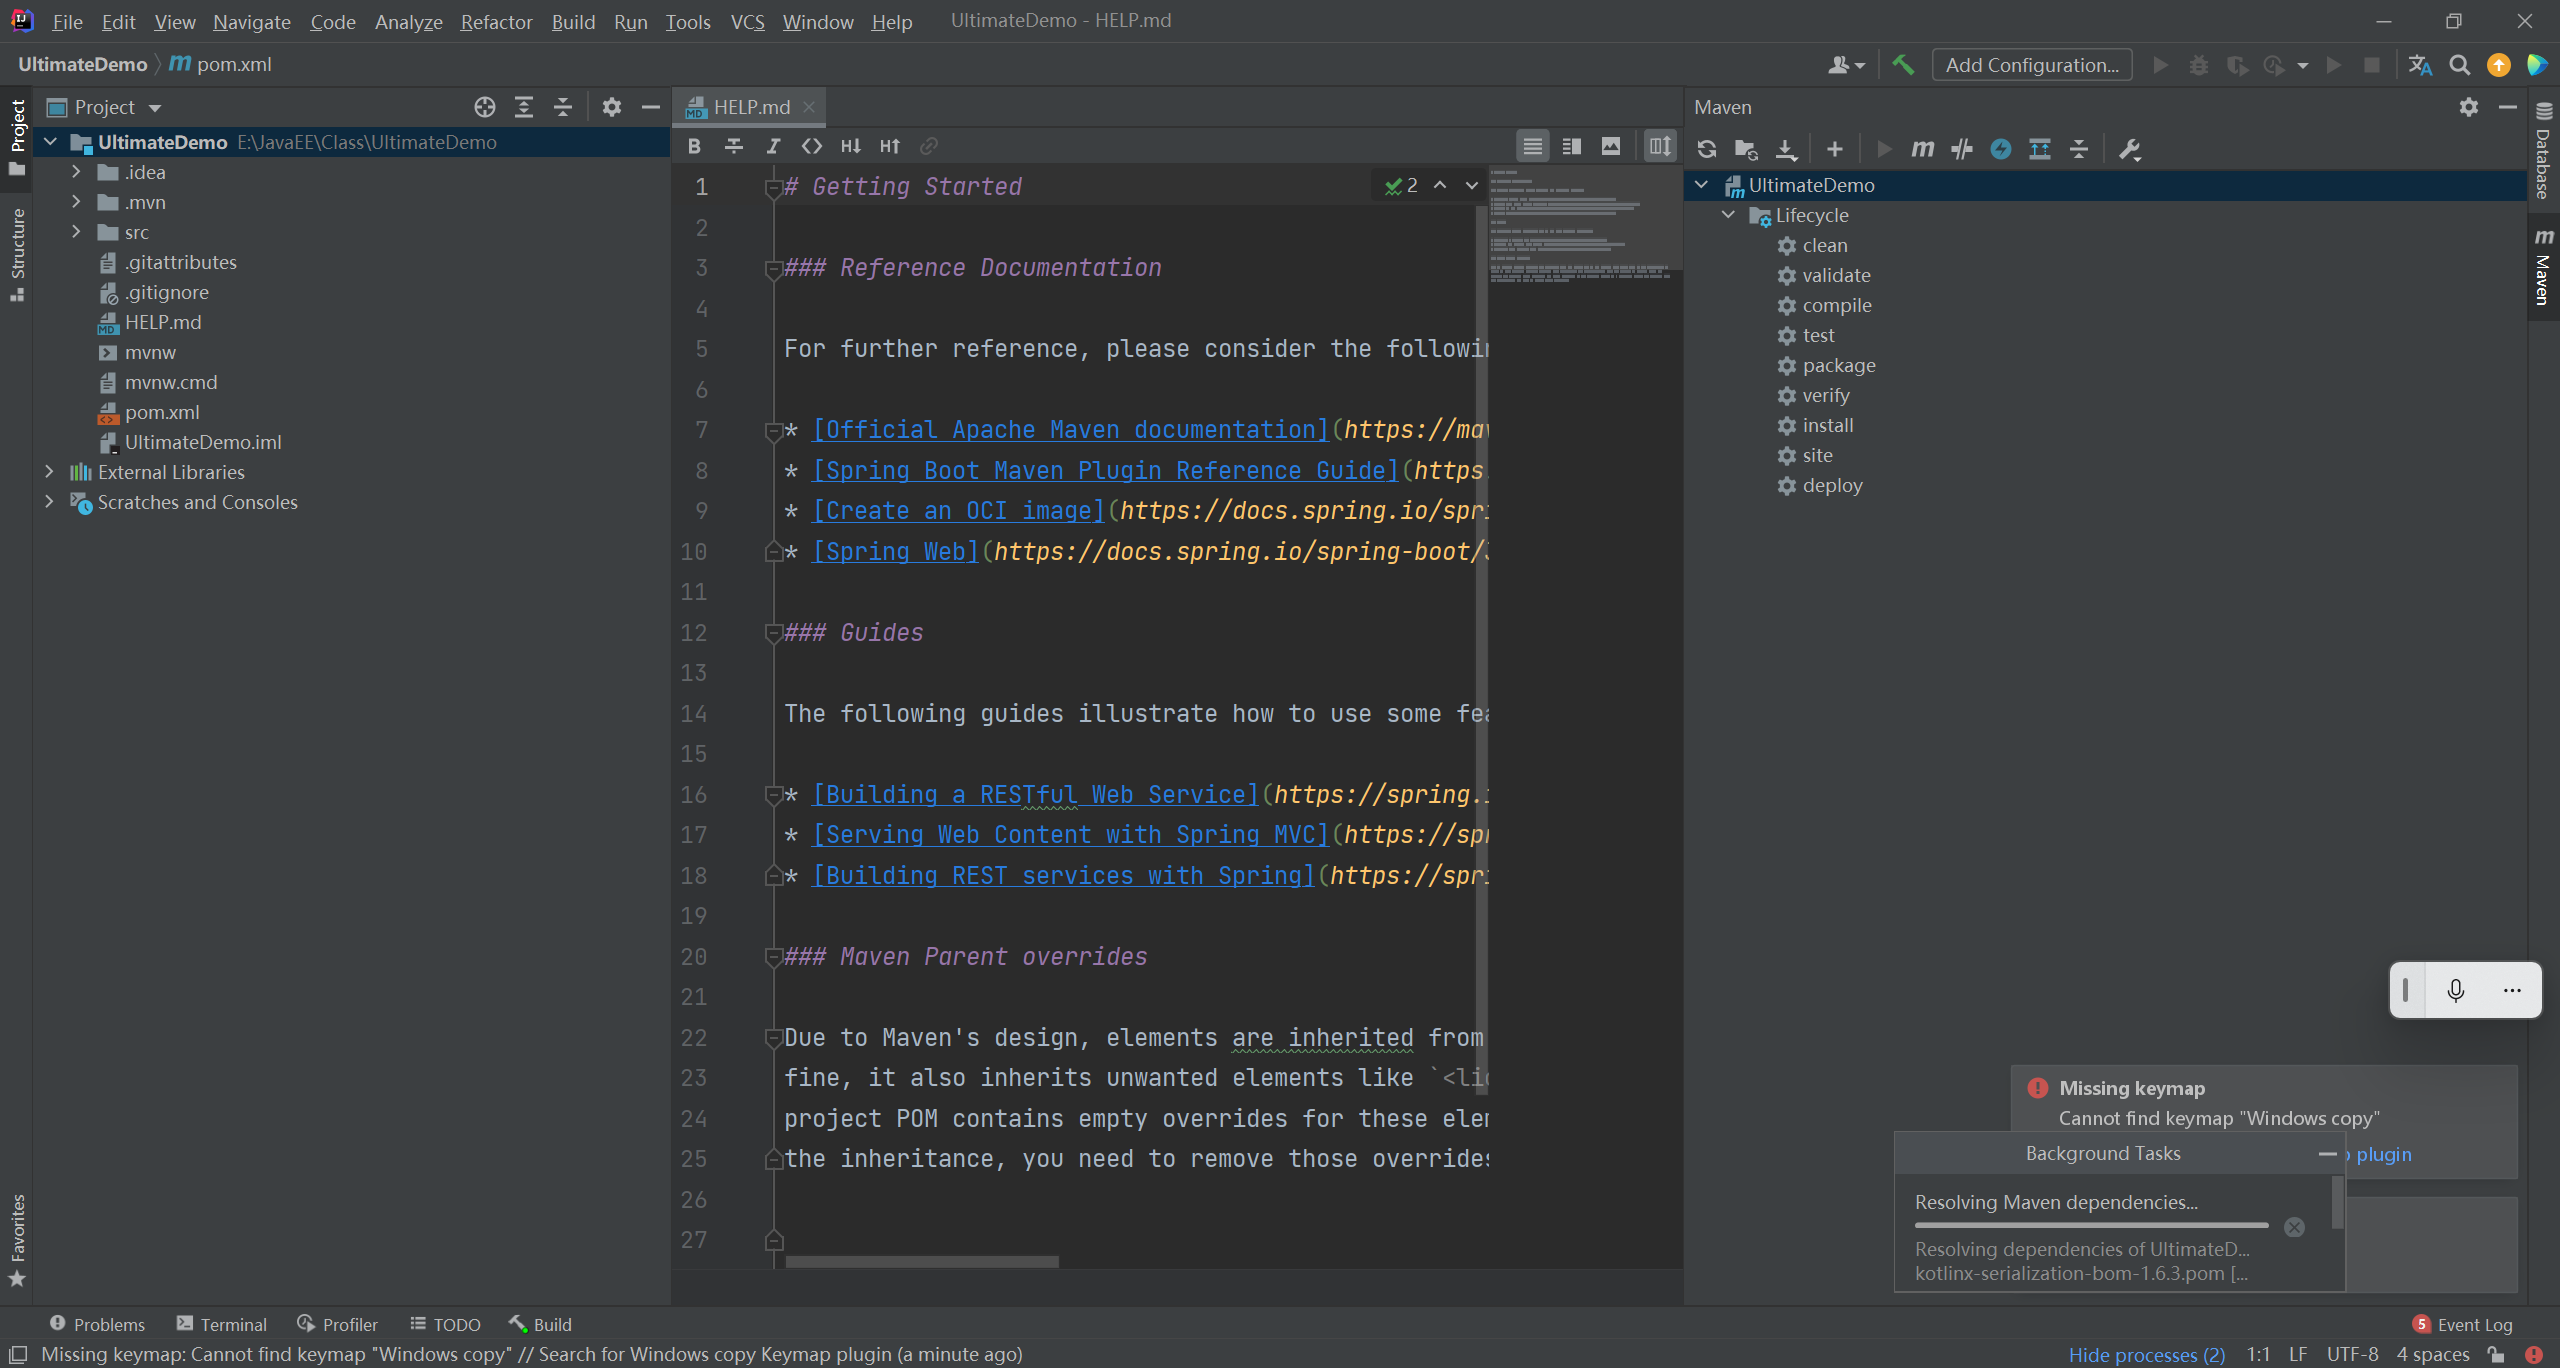This screenshot has height=1368, width=2560.
Task: Expand all in Project panel toolbar
Action: point(524,107)
